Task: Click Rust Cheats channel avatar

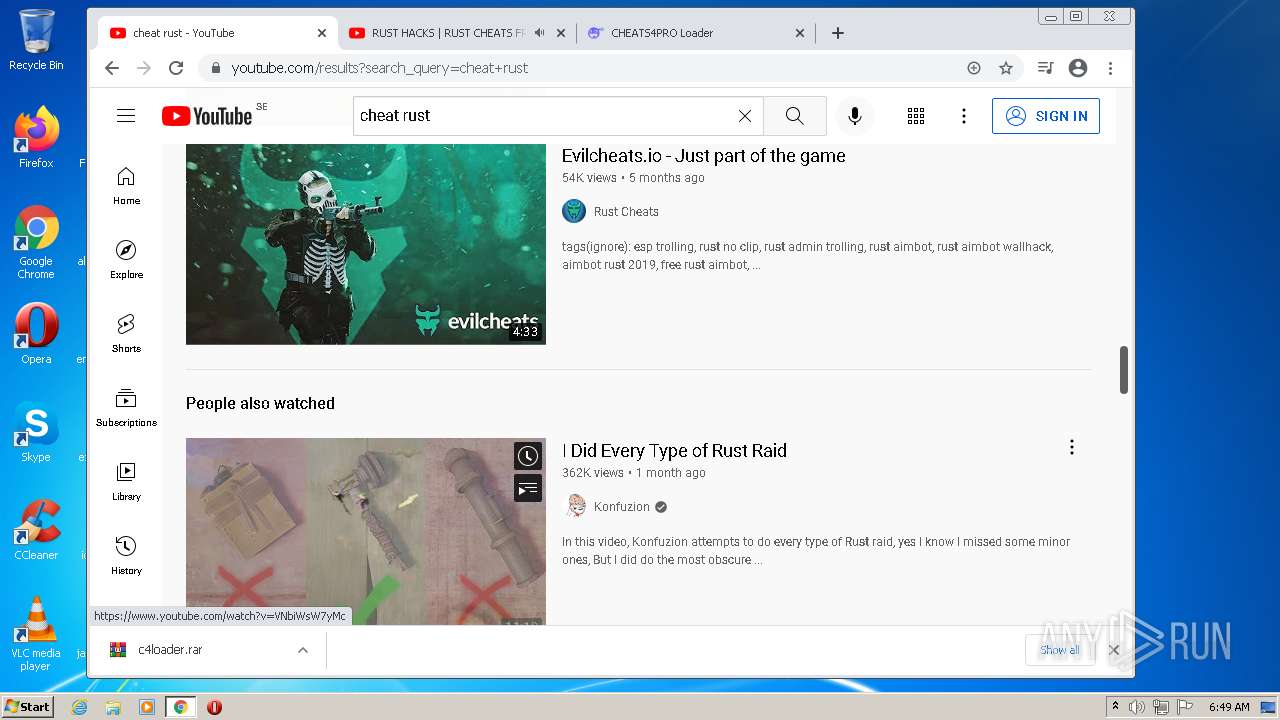Action: point(574,211)
